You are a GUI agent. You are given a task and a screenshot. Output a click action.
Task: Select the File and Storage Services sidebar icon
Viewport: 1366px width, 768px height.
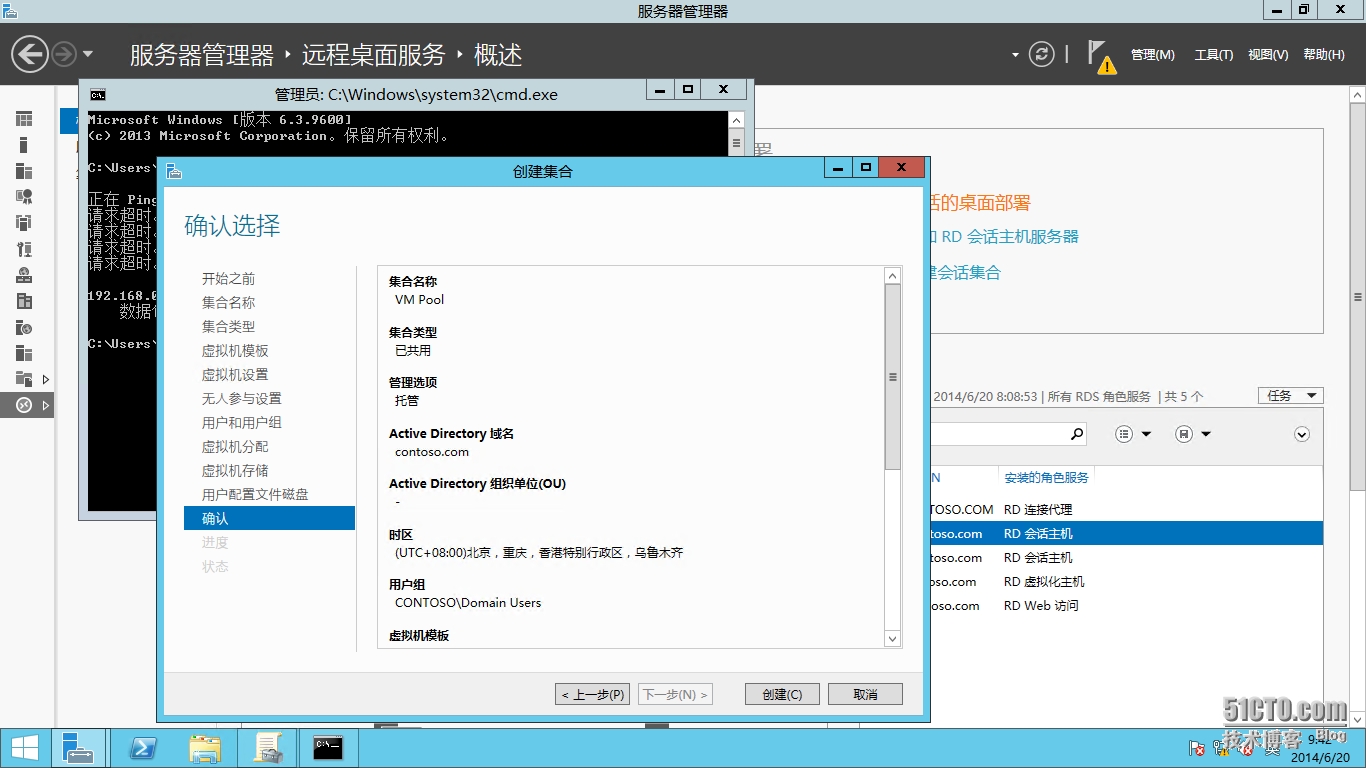(24, 379)
